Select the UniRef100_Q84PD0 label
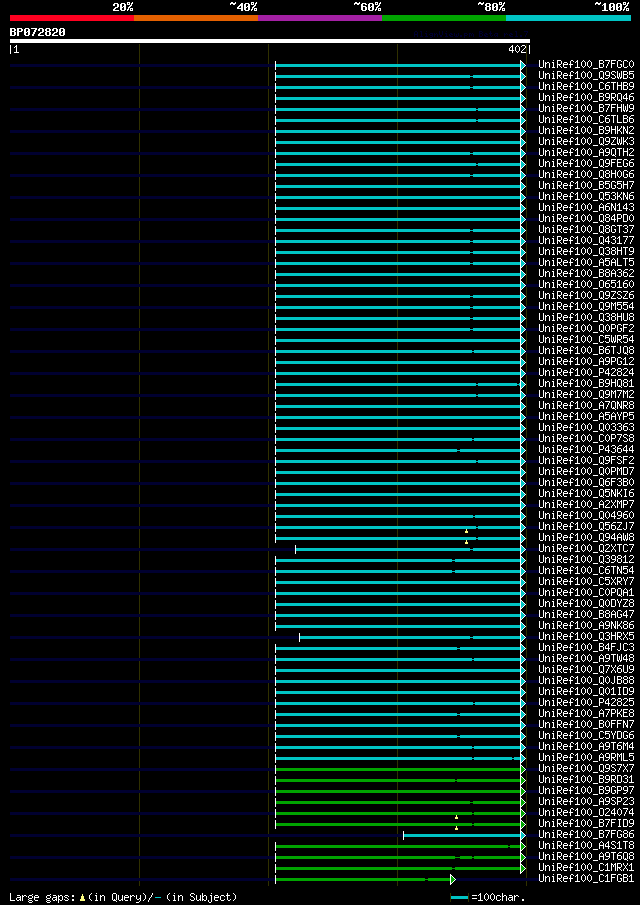The height and width of the screenshot is (905, 640). point(586,218)
